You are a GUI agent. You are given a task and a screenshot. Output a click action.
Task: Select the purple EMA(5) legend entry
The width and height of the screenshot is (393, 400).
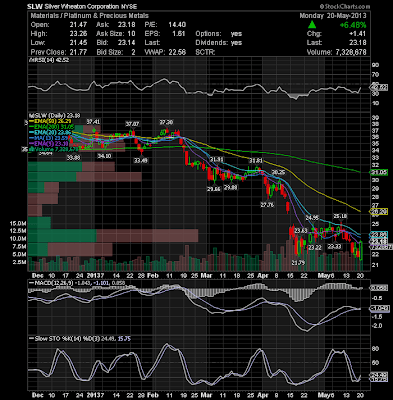pos(49,144)
